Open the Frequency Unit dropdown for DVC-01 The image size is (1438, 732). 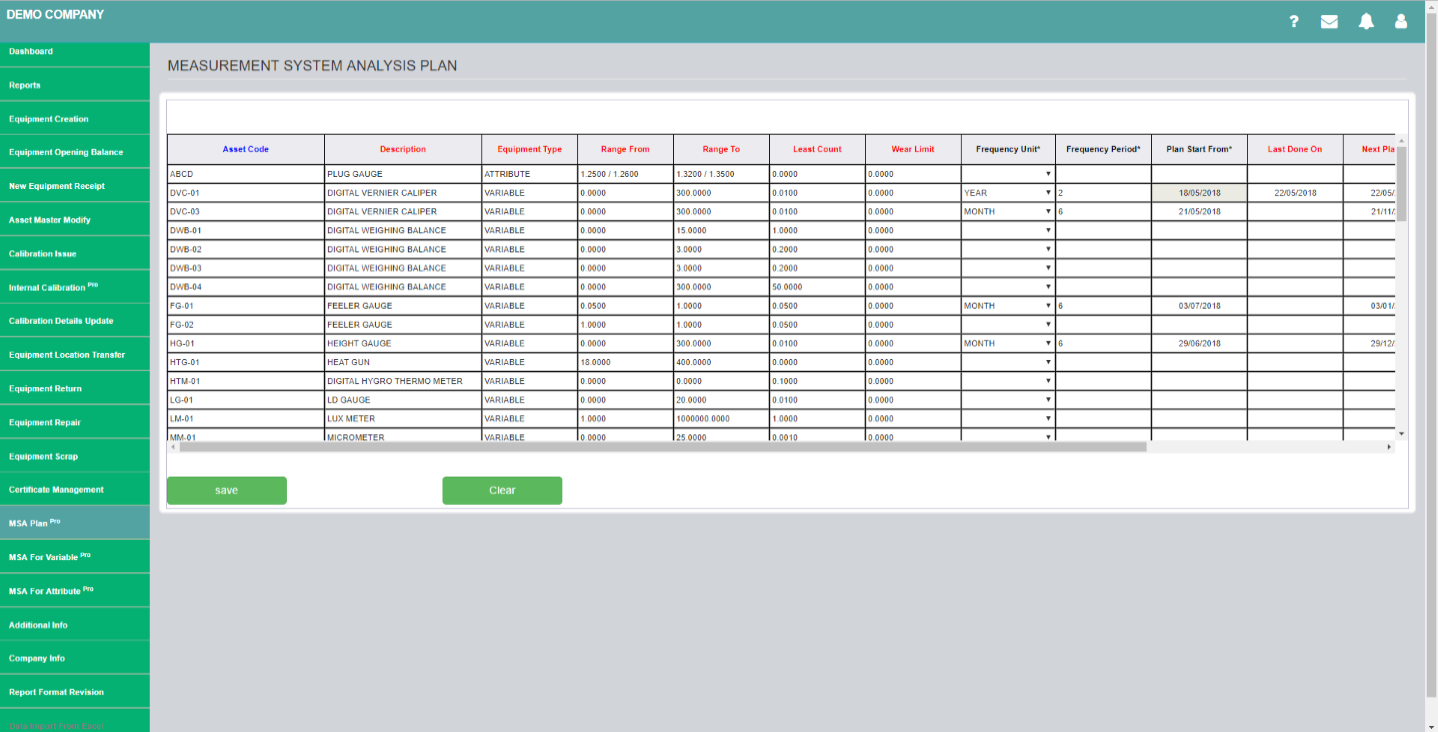point(1045,192)
